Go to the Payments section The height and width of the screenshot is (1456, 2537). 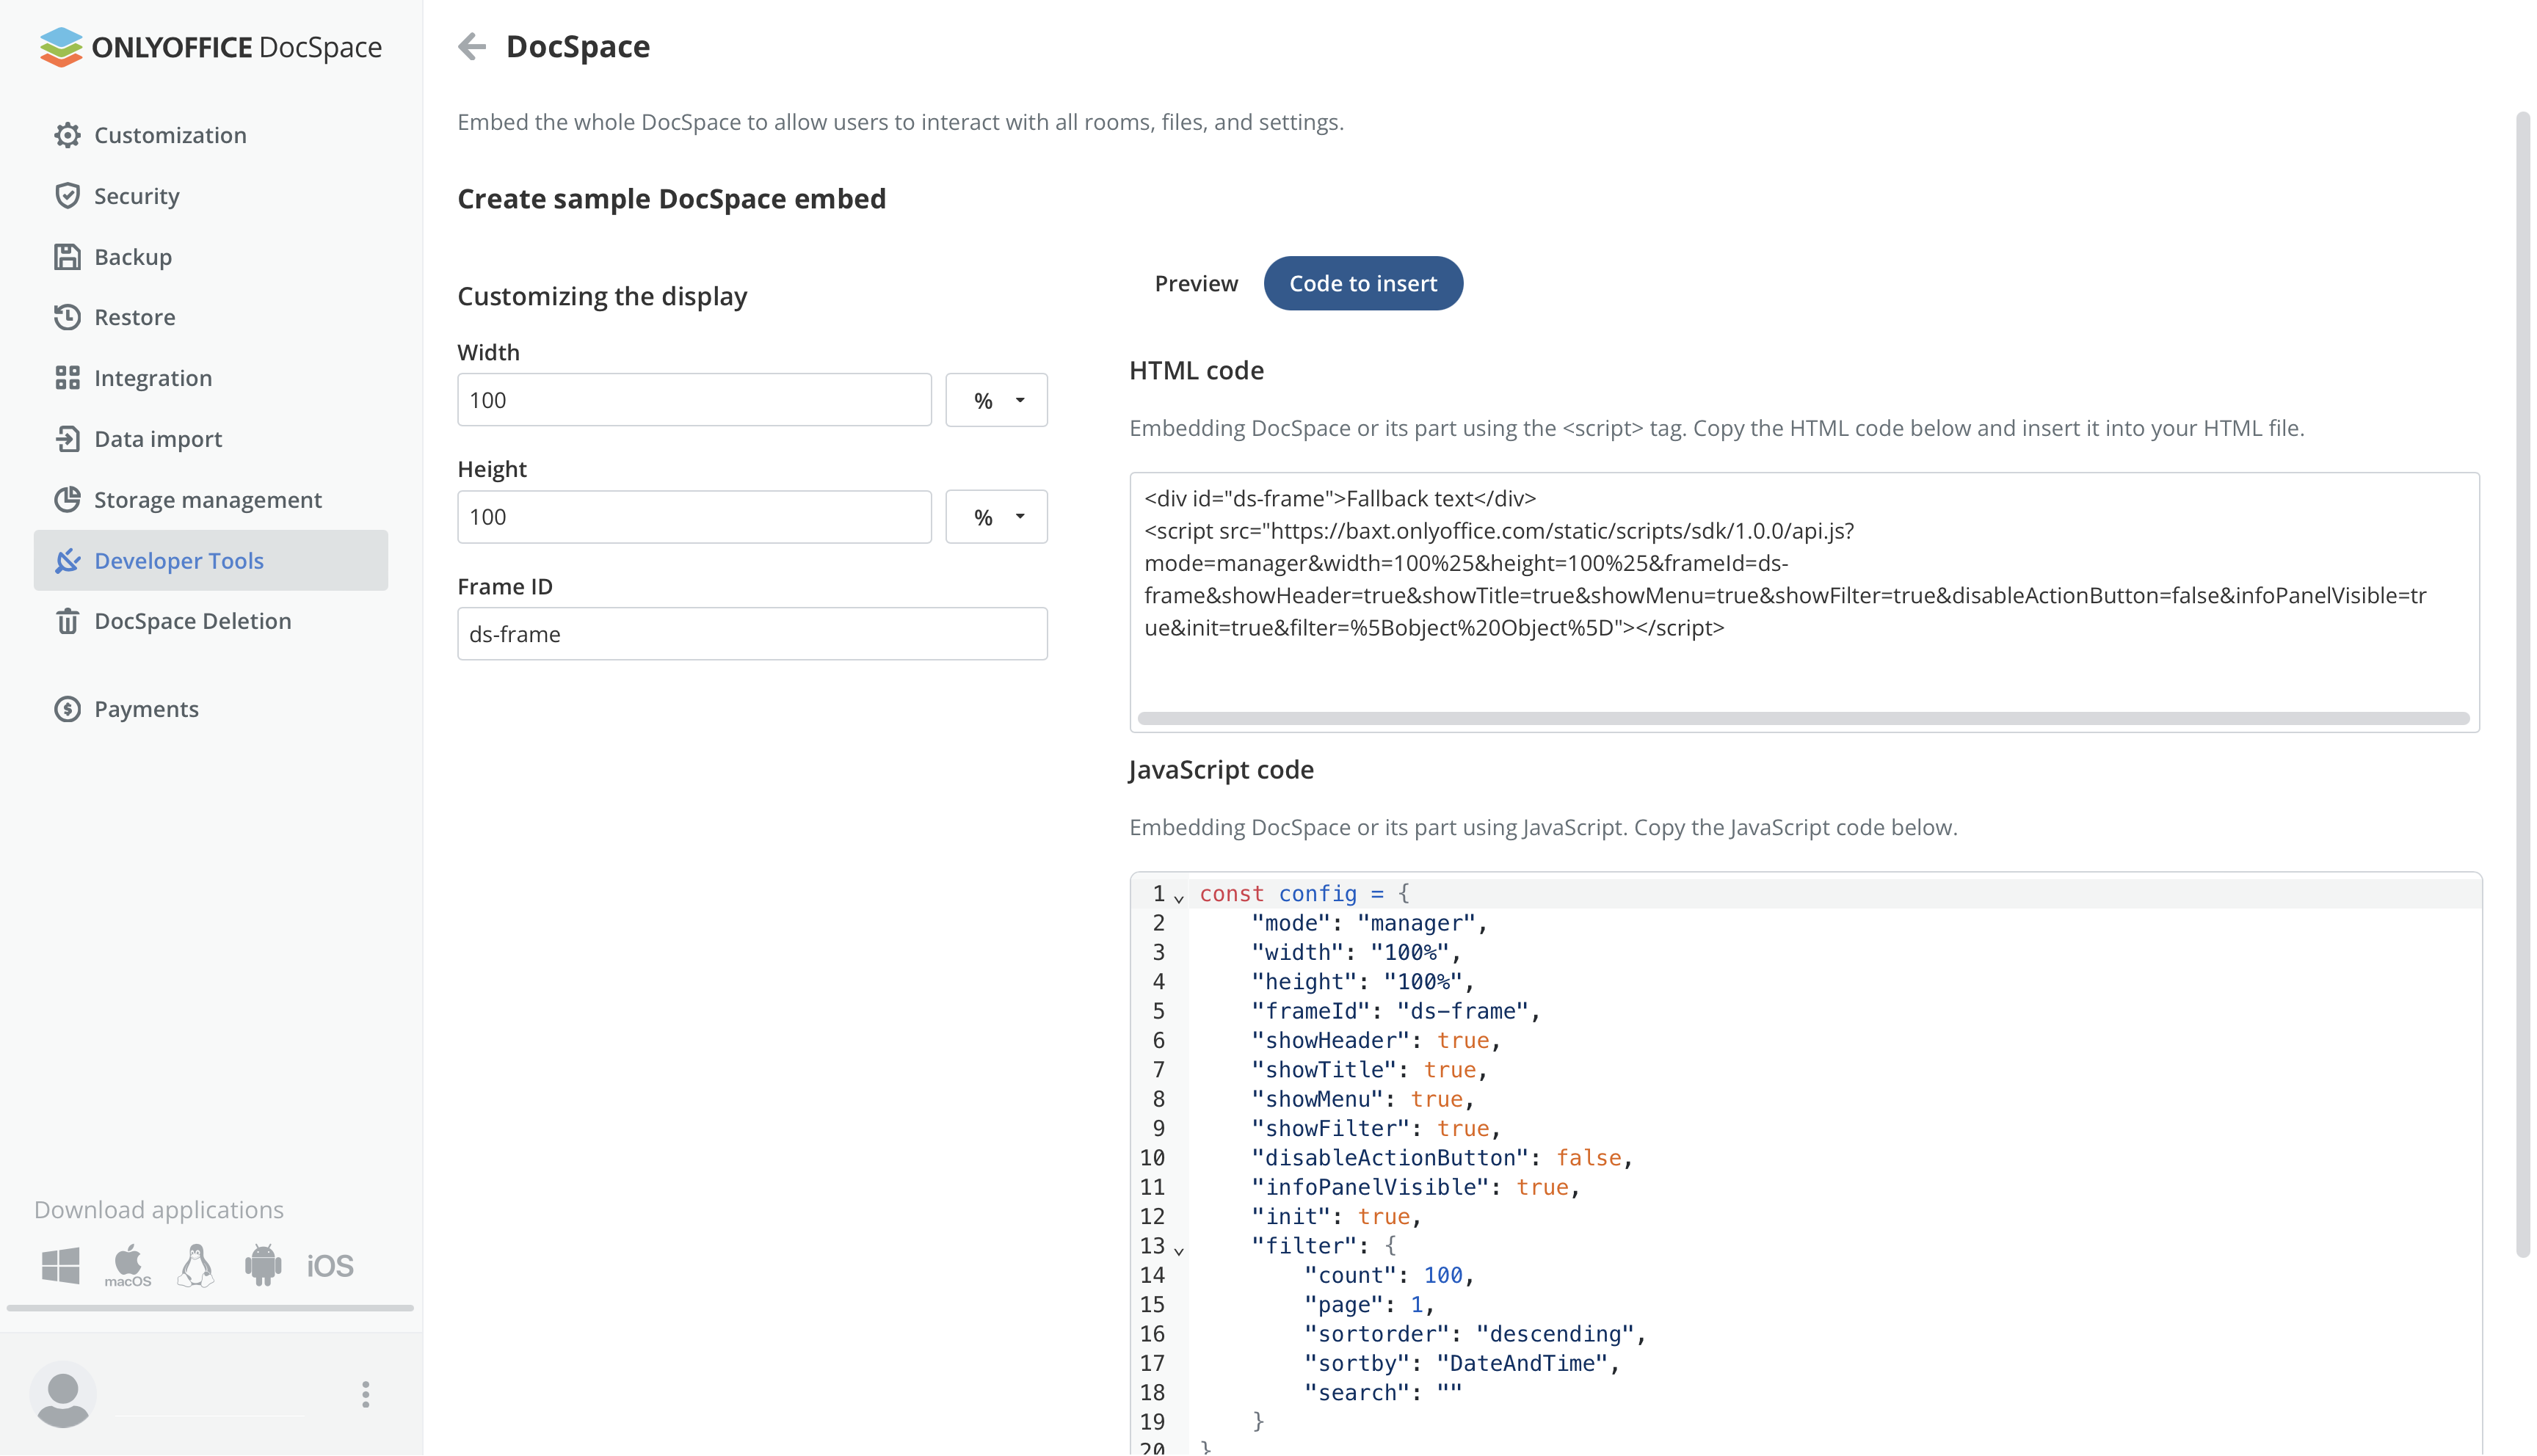[x=146, y=709]
